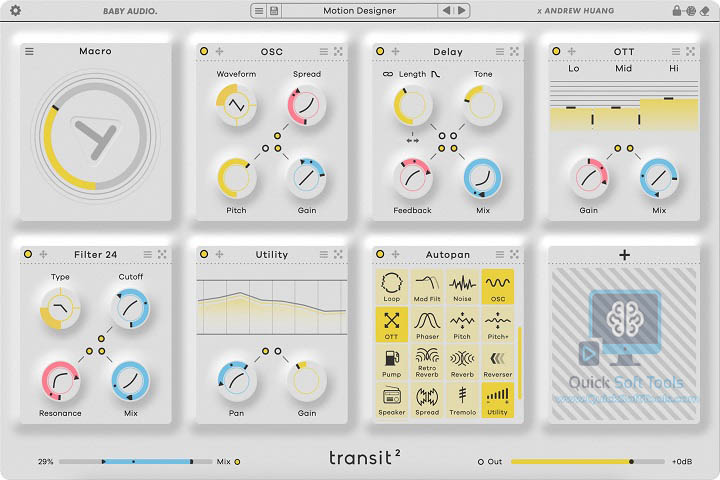Screen dimensions: 720x480
Task: Select the OTT effect tile
Action: (x=392, y=324)
